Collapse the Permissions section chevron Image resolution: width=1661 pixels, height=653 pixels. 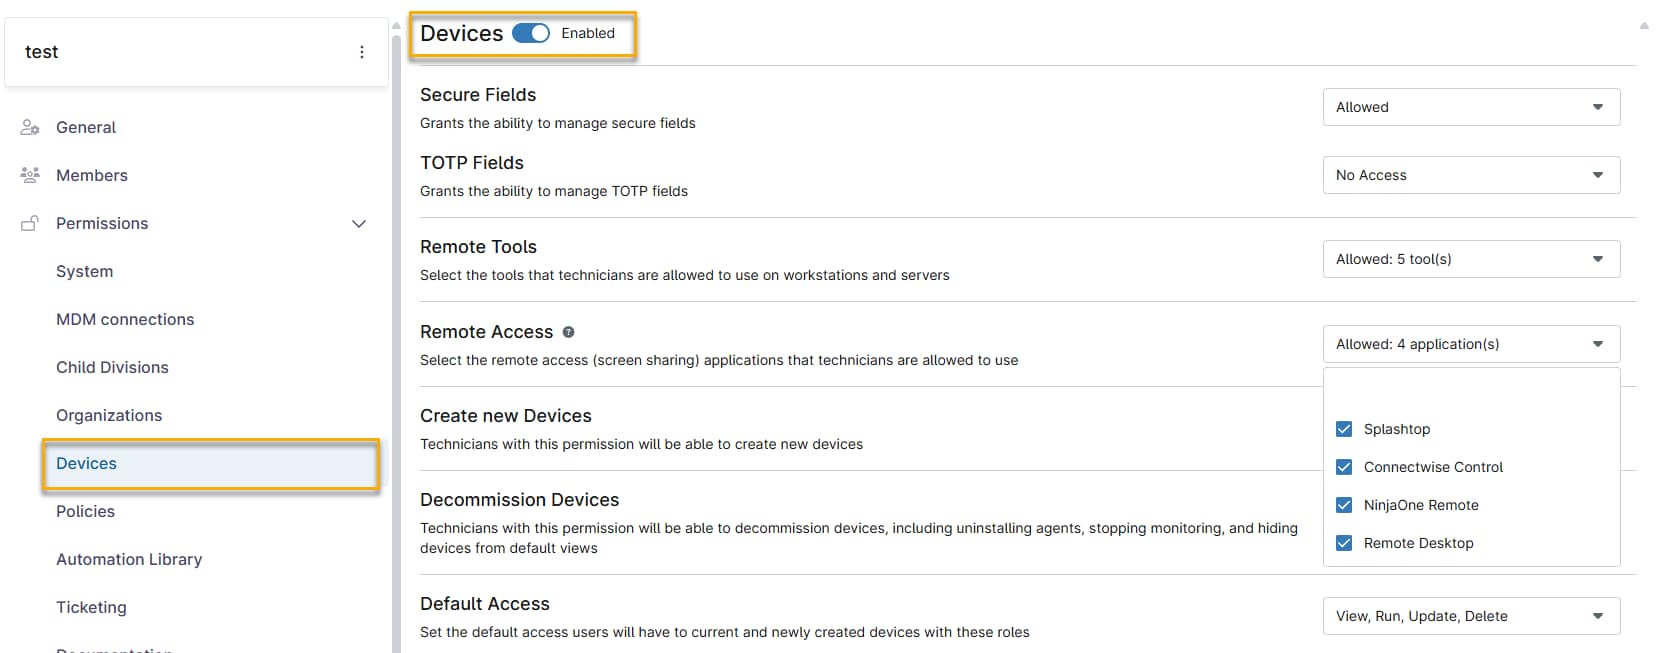[359, 224]
